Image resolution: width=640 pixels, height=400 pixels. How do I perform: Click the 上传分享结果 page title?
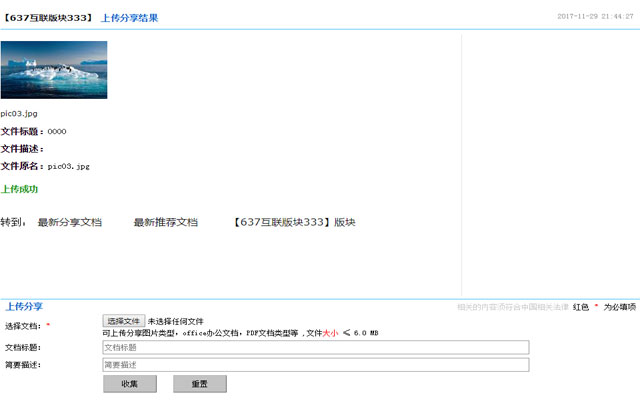point(129,18)
